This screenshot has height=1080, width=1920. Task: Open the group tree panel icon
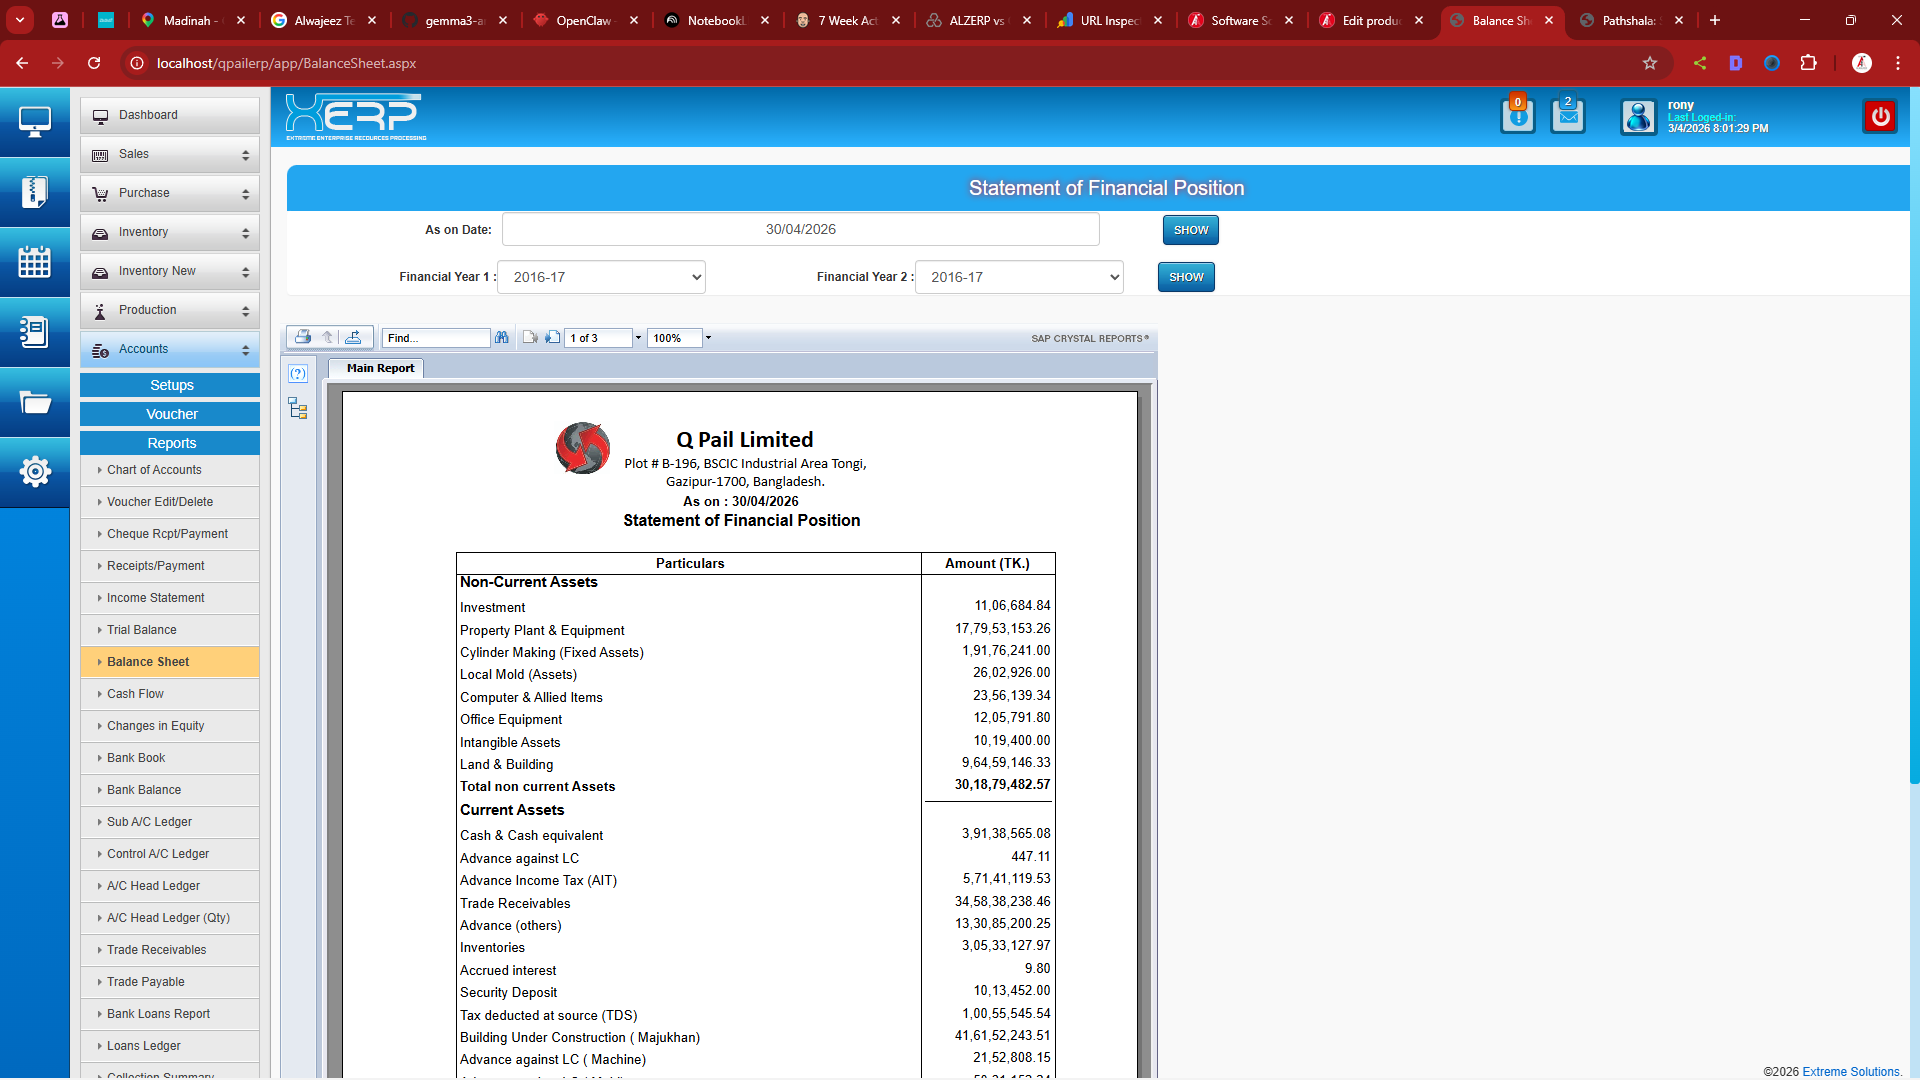298,408
